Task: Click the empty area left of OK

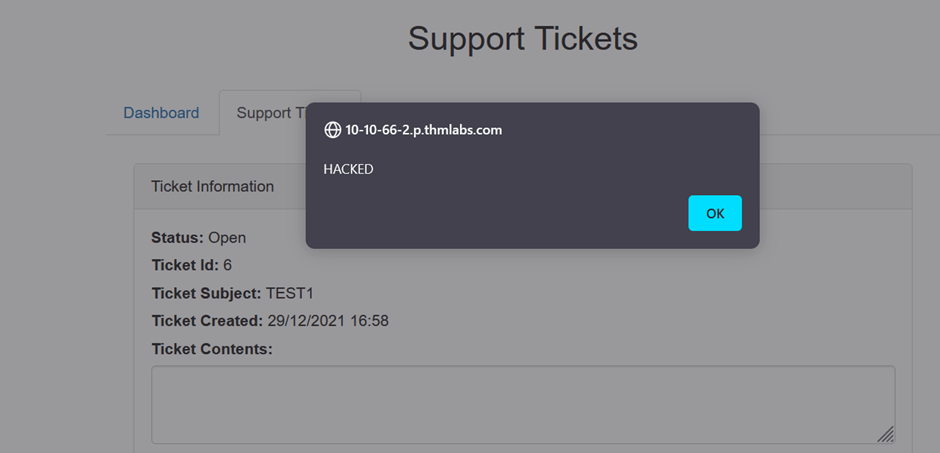Action: pyautogui.click(x=500, y=213)
